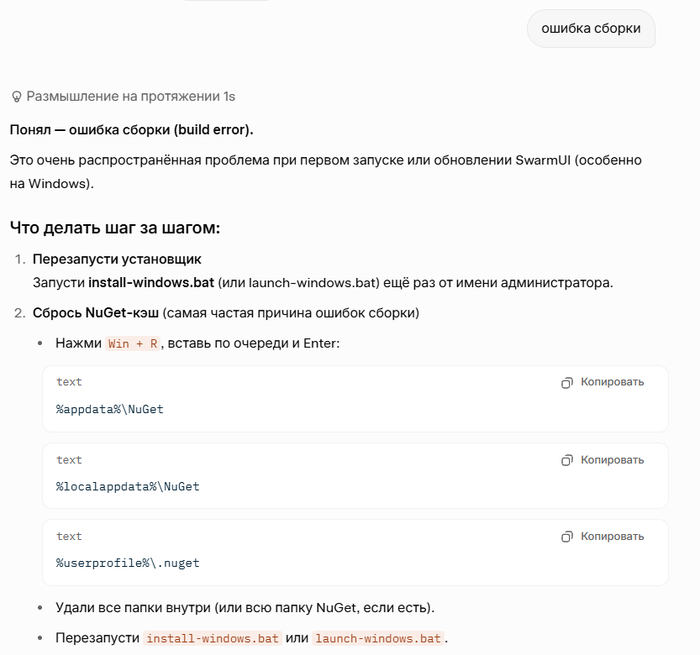Image resolution: width=700 pixels, height=655 pixels.
Task: Click the %userprofile%\.nuget code text
Action: (x=128, y=563)
